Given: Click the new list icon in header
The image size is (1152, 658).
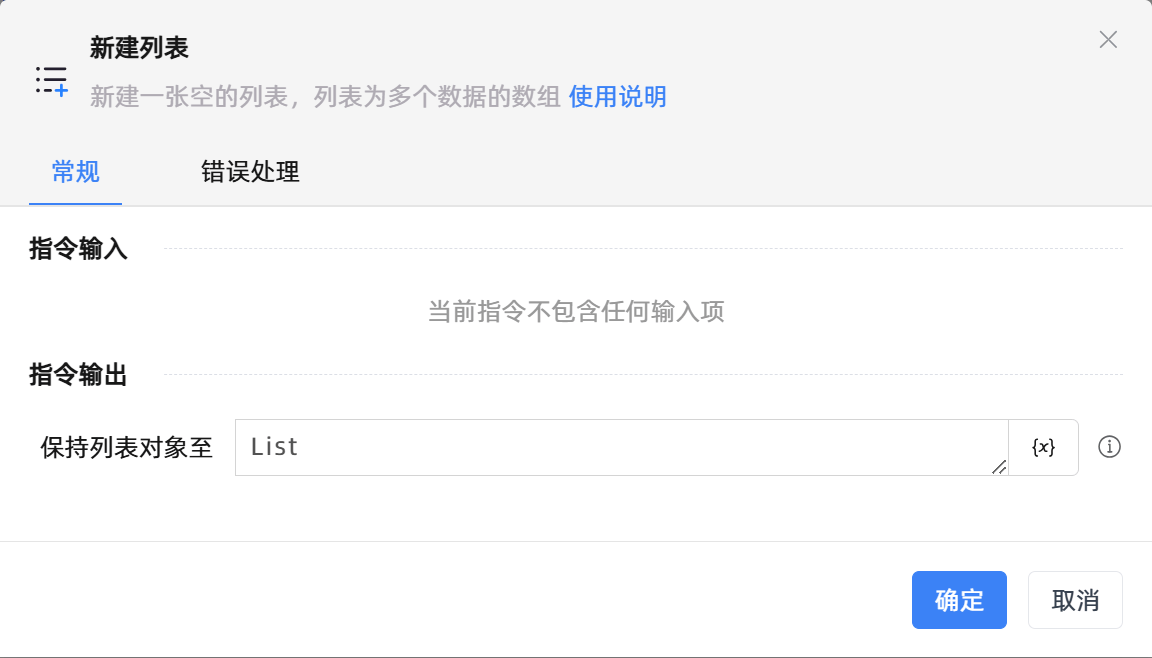Looking at the screenshot, I should [x=51, y=80].
